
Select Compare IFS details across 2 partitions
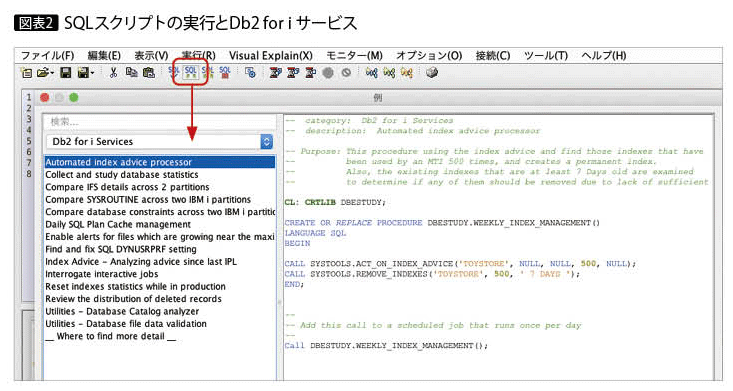159,187
